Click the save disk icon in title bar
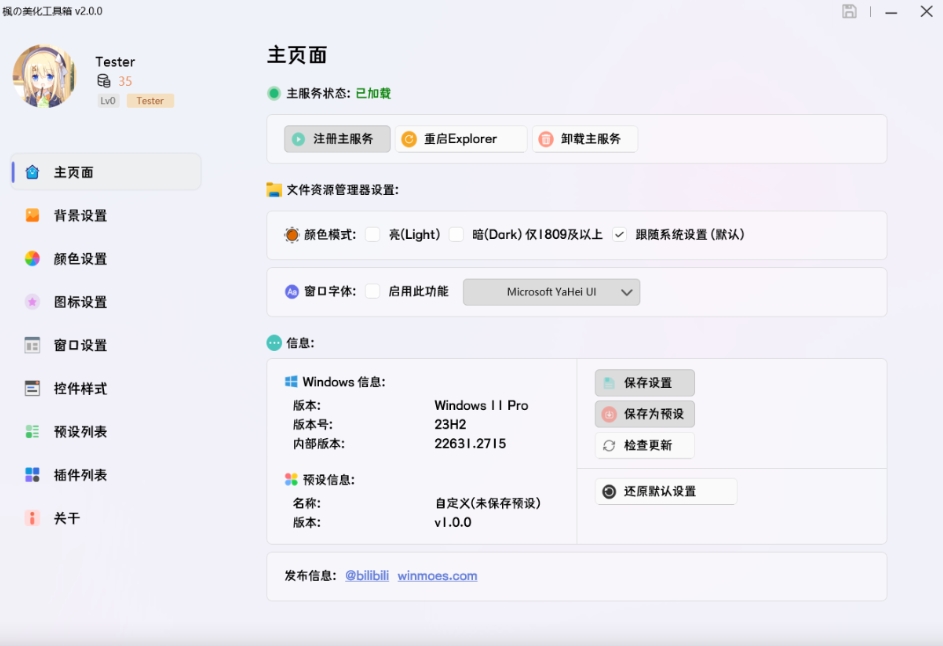The width and height of the screenshot is (943, 646). coord(849,12)
